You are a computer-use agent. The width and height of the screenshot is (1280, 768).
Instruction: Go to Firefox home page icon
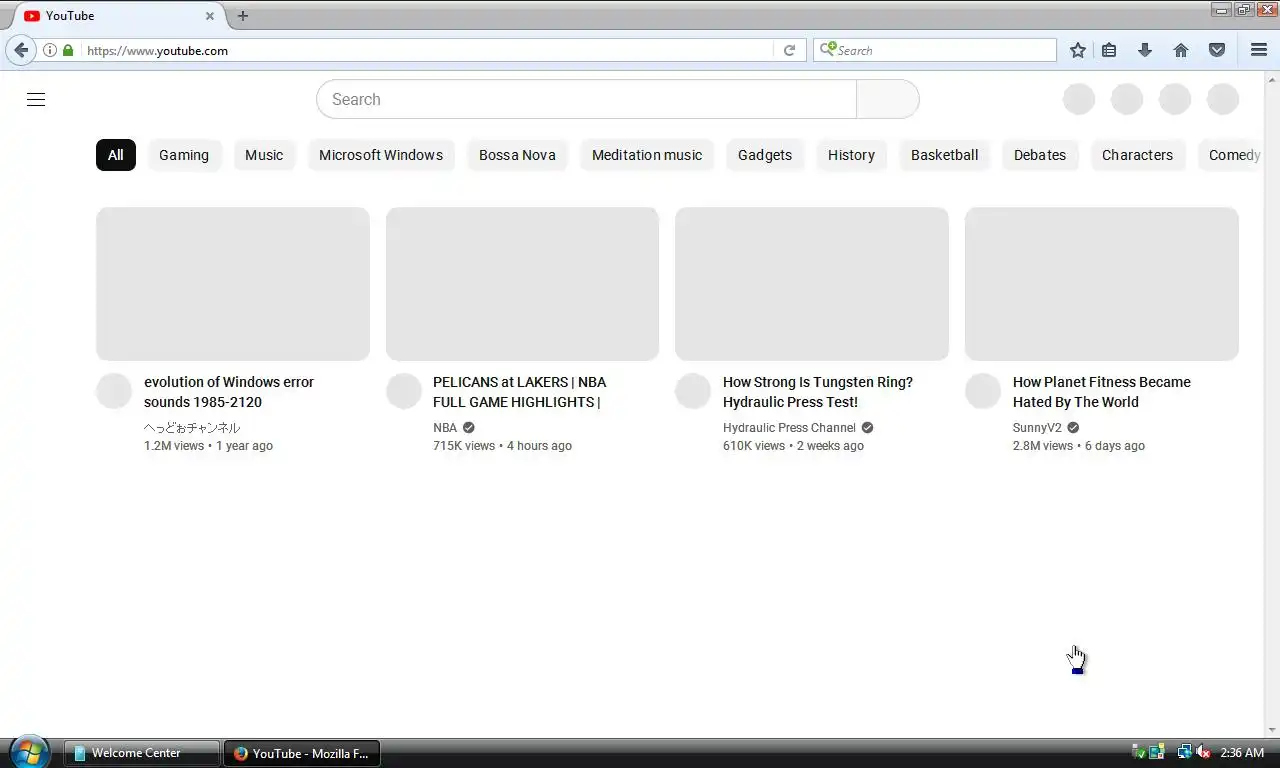(1181, 50)
